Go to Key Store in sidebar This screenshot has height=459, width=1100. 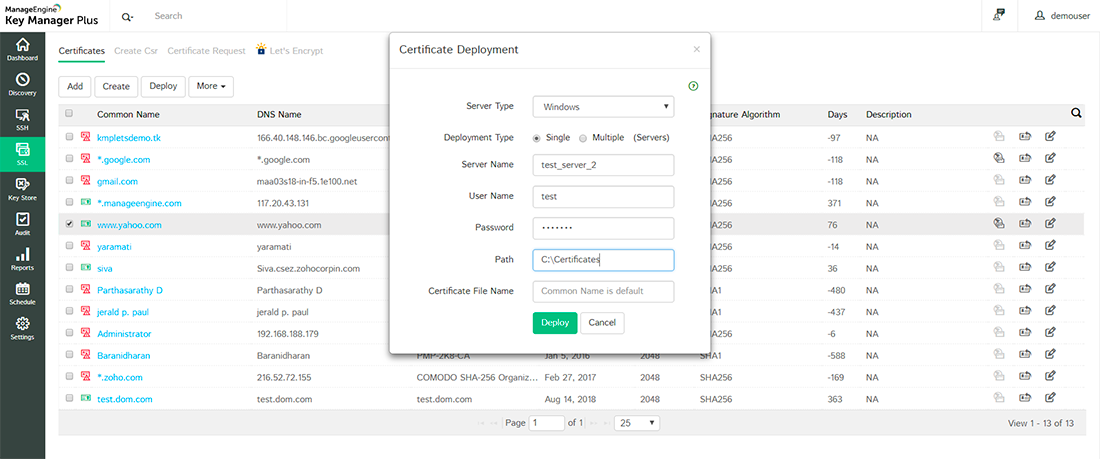(22, 189)
